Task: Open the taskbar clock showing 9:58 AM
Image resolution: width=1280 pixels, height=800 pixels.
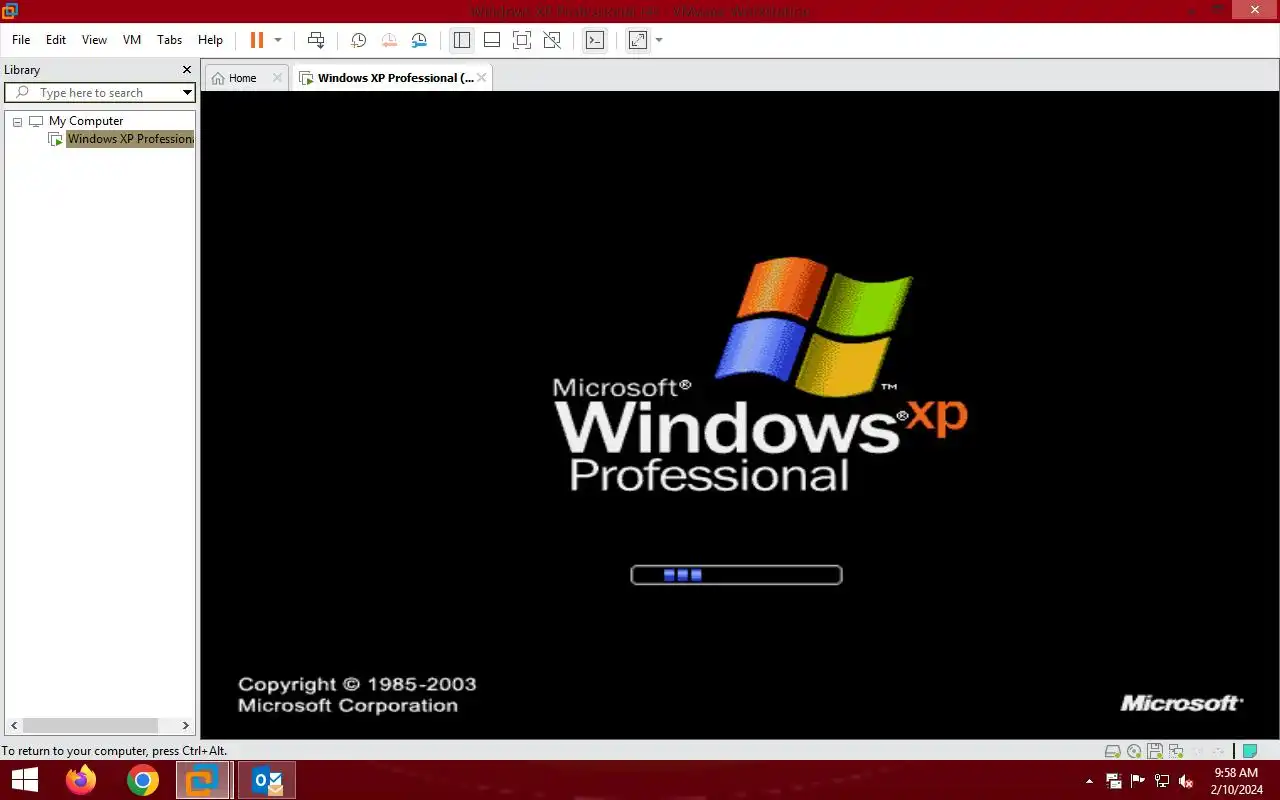Action: (1236, 781)
